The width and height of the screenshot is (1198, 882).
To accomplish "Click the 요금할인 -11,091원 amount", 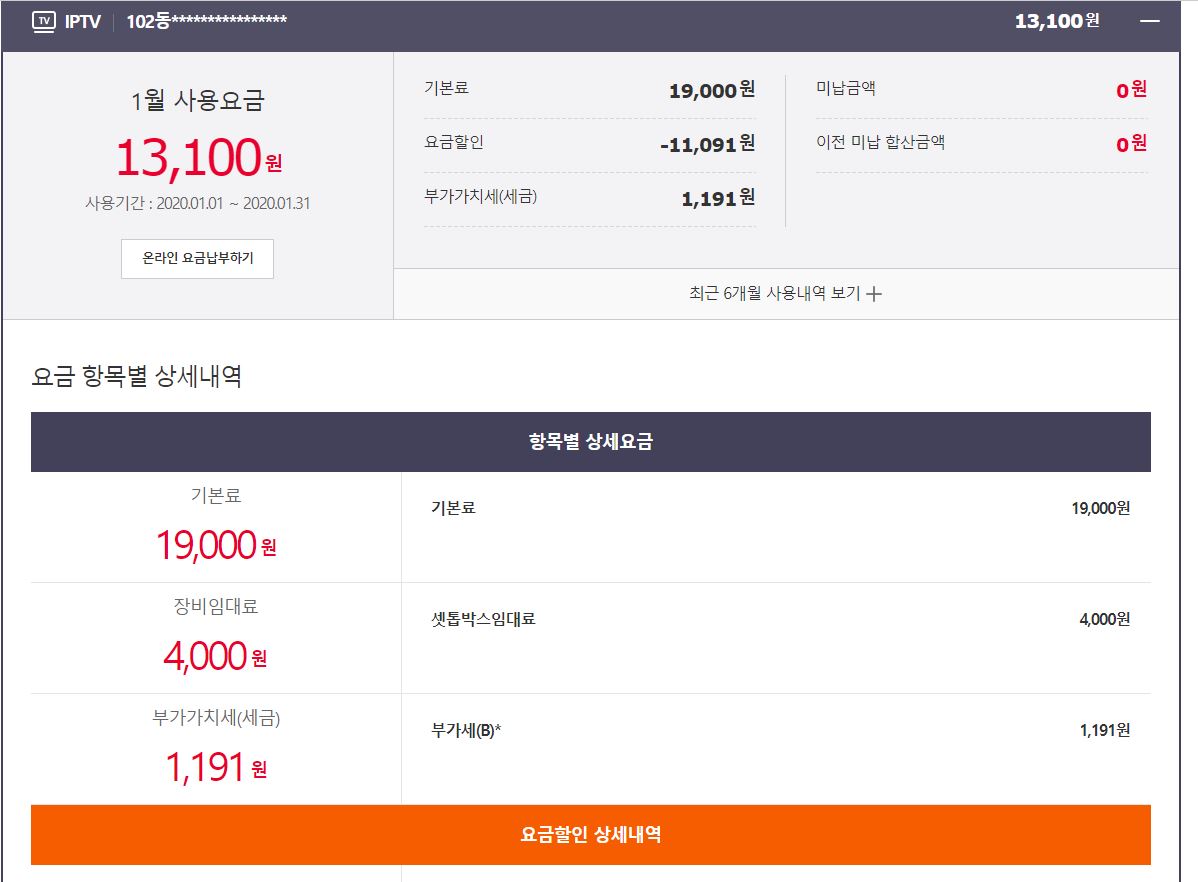I will (707, 144).
